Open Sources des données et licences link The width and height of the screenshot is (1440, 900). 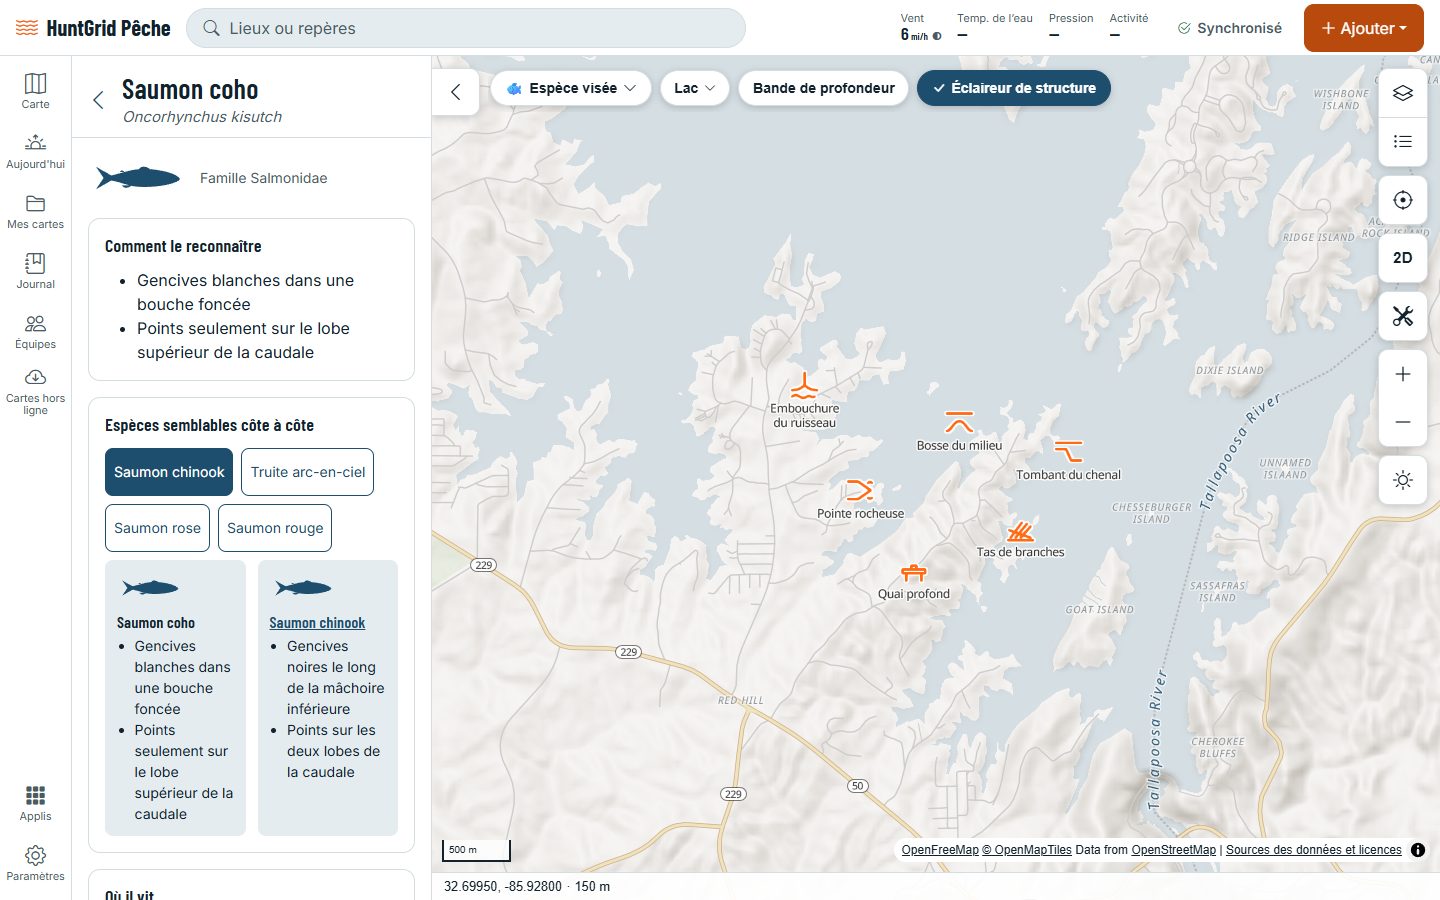1314,850
